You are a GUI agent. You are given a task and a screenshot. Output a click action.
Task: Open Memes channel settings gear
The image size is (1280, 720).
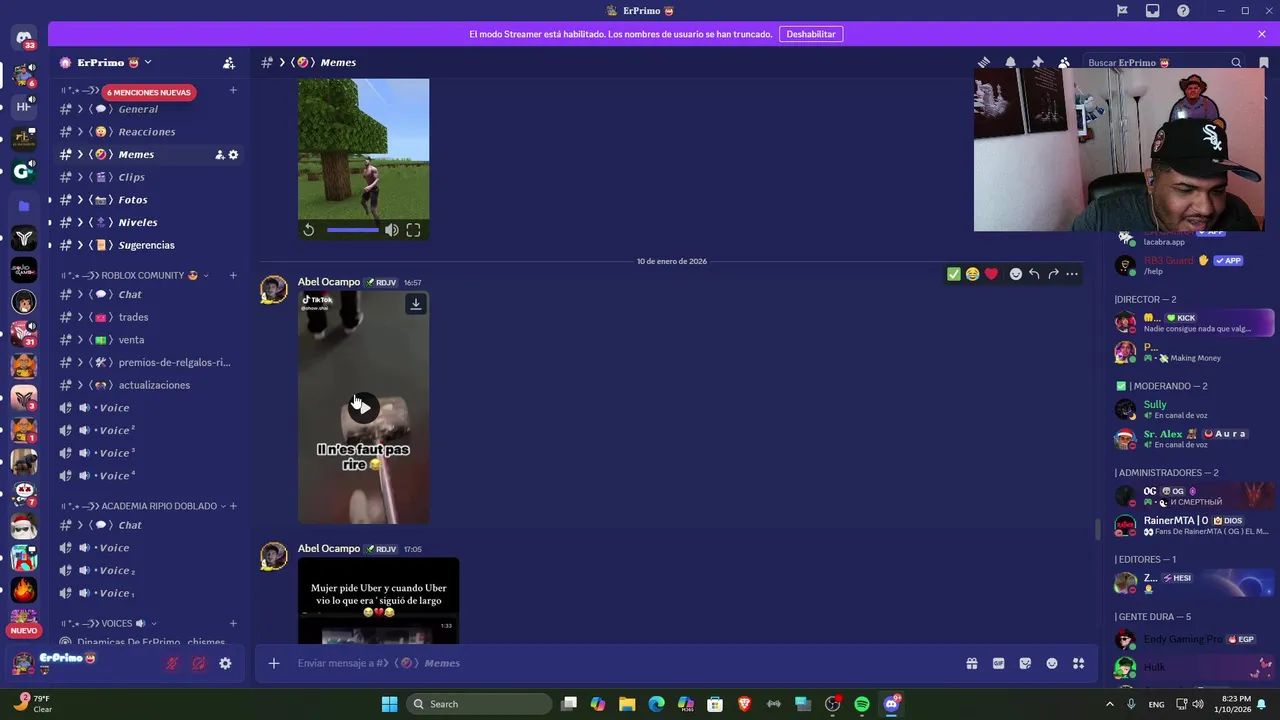pos(234,155)
